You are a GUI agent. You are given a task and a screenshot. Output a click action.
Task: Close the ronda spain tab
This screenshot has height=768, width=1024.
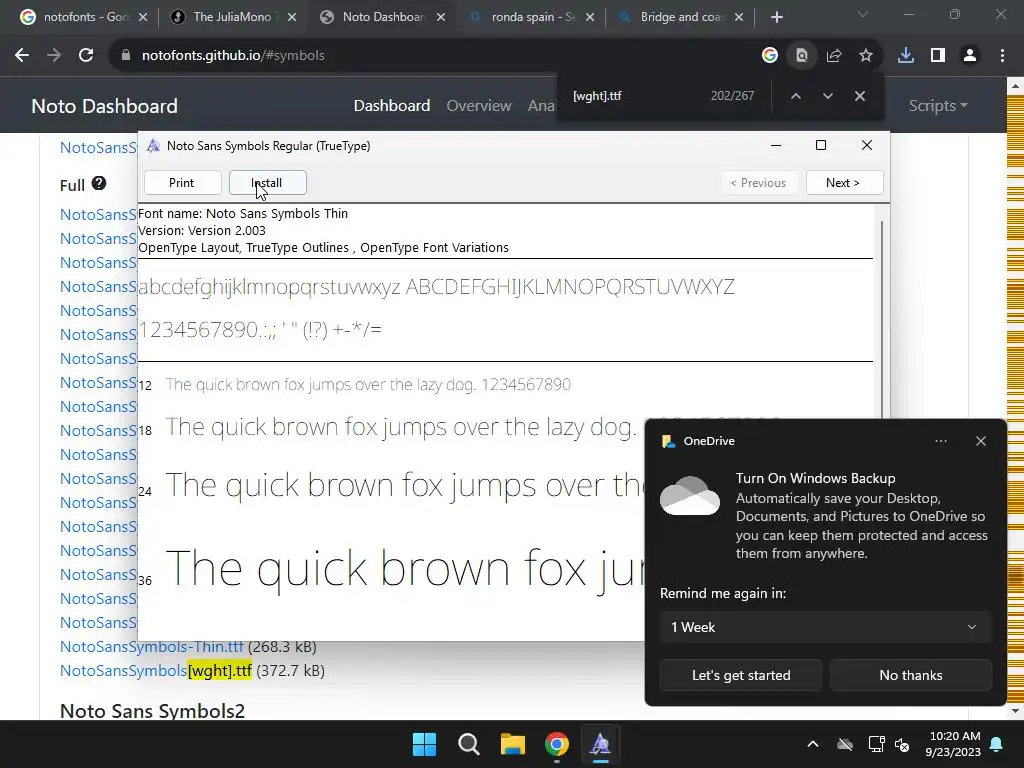590,17
